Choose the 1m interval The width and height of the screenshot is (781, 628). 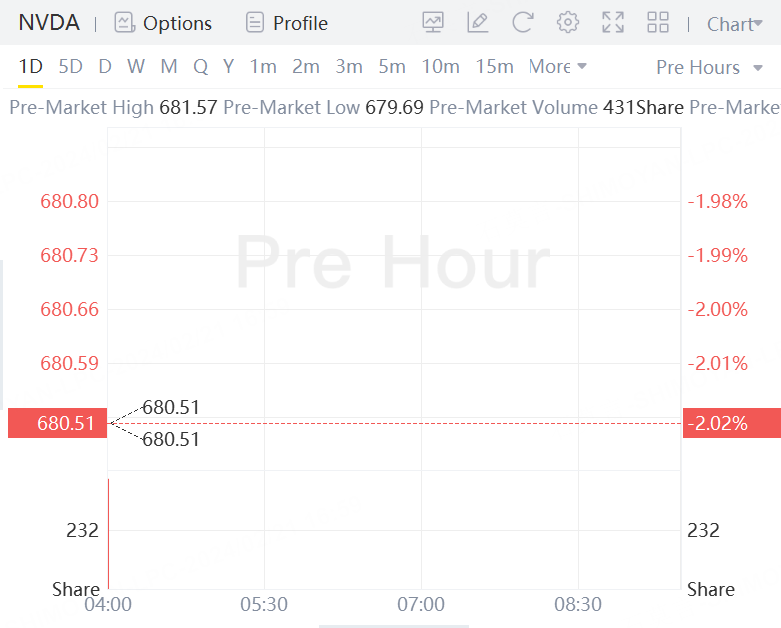(263, 67)
